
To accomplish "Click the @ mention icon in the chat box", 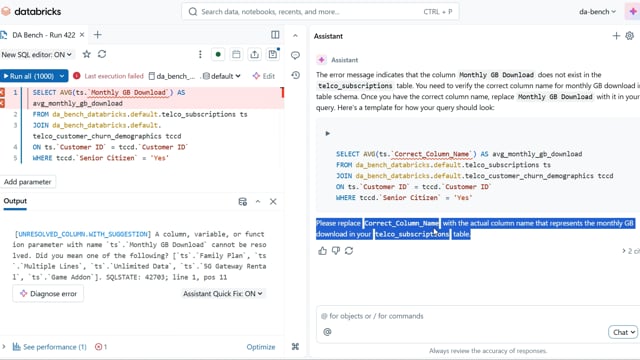I will (327, 332).
